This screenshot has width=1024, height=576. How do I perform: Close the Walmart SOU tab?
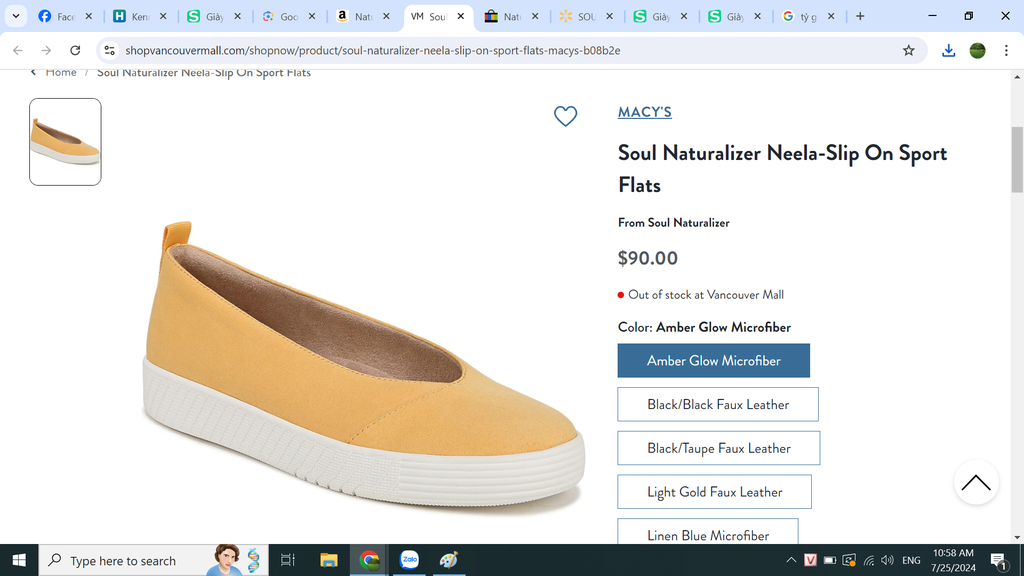pyautogui.click(x=609, y=16)
